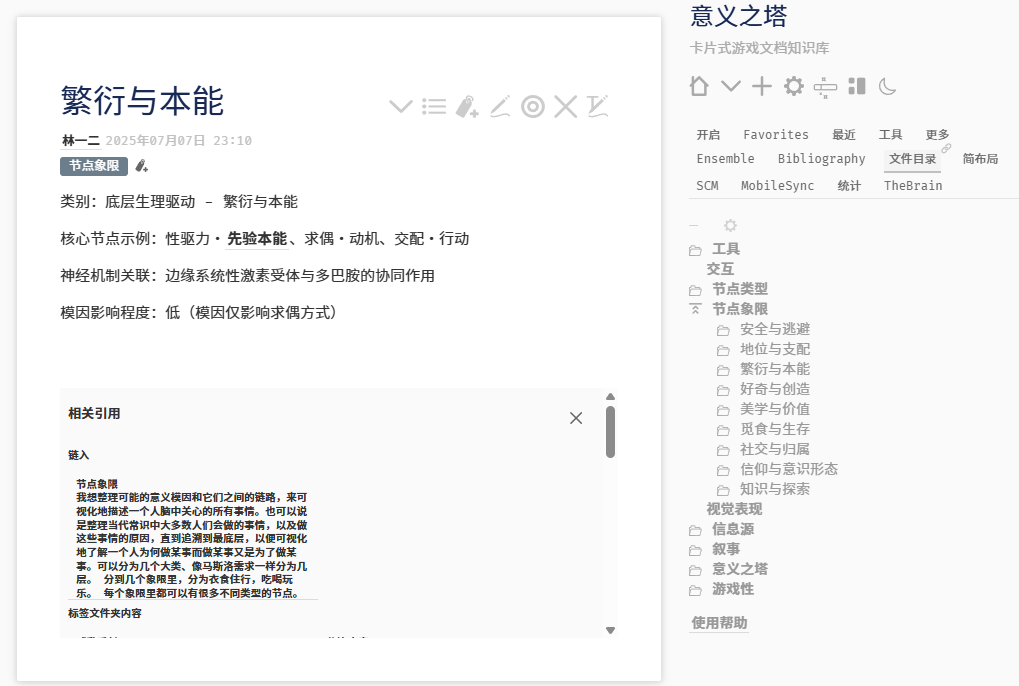Open the 视觉表现 item in the tree
Viewport: 1019px width, 686px height.
click(734, 509)
